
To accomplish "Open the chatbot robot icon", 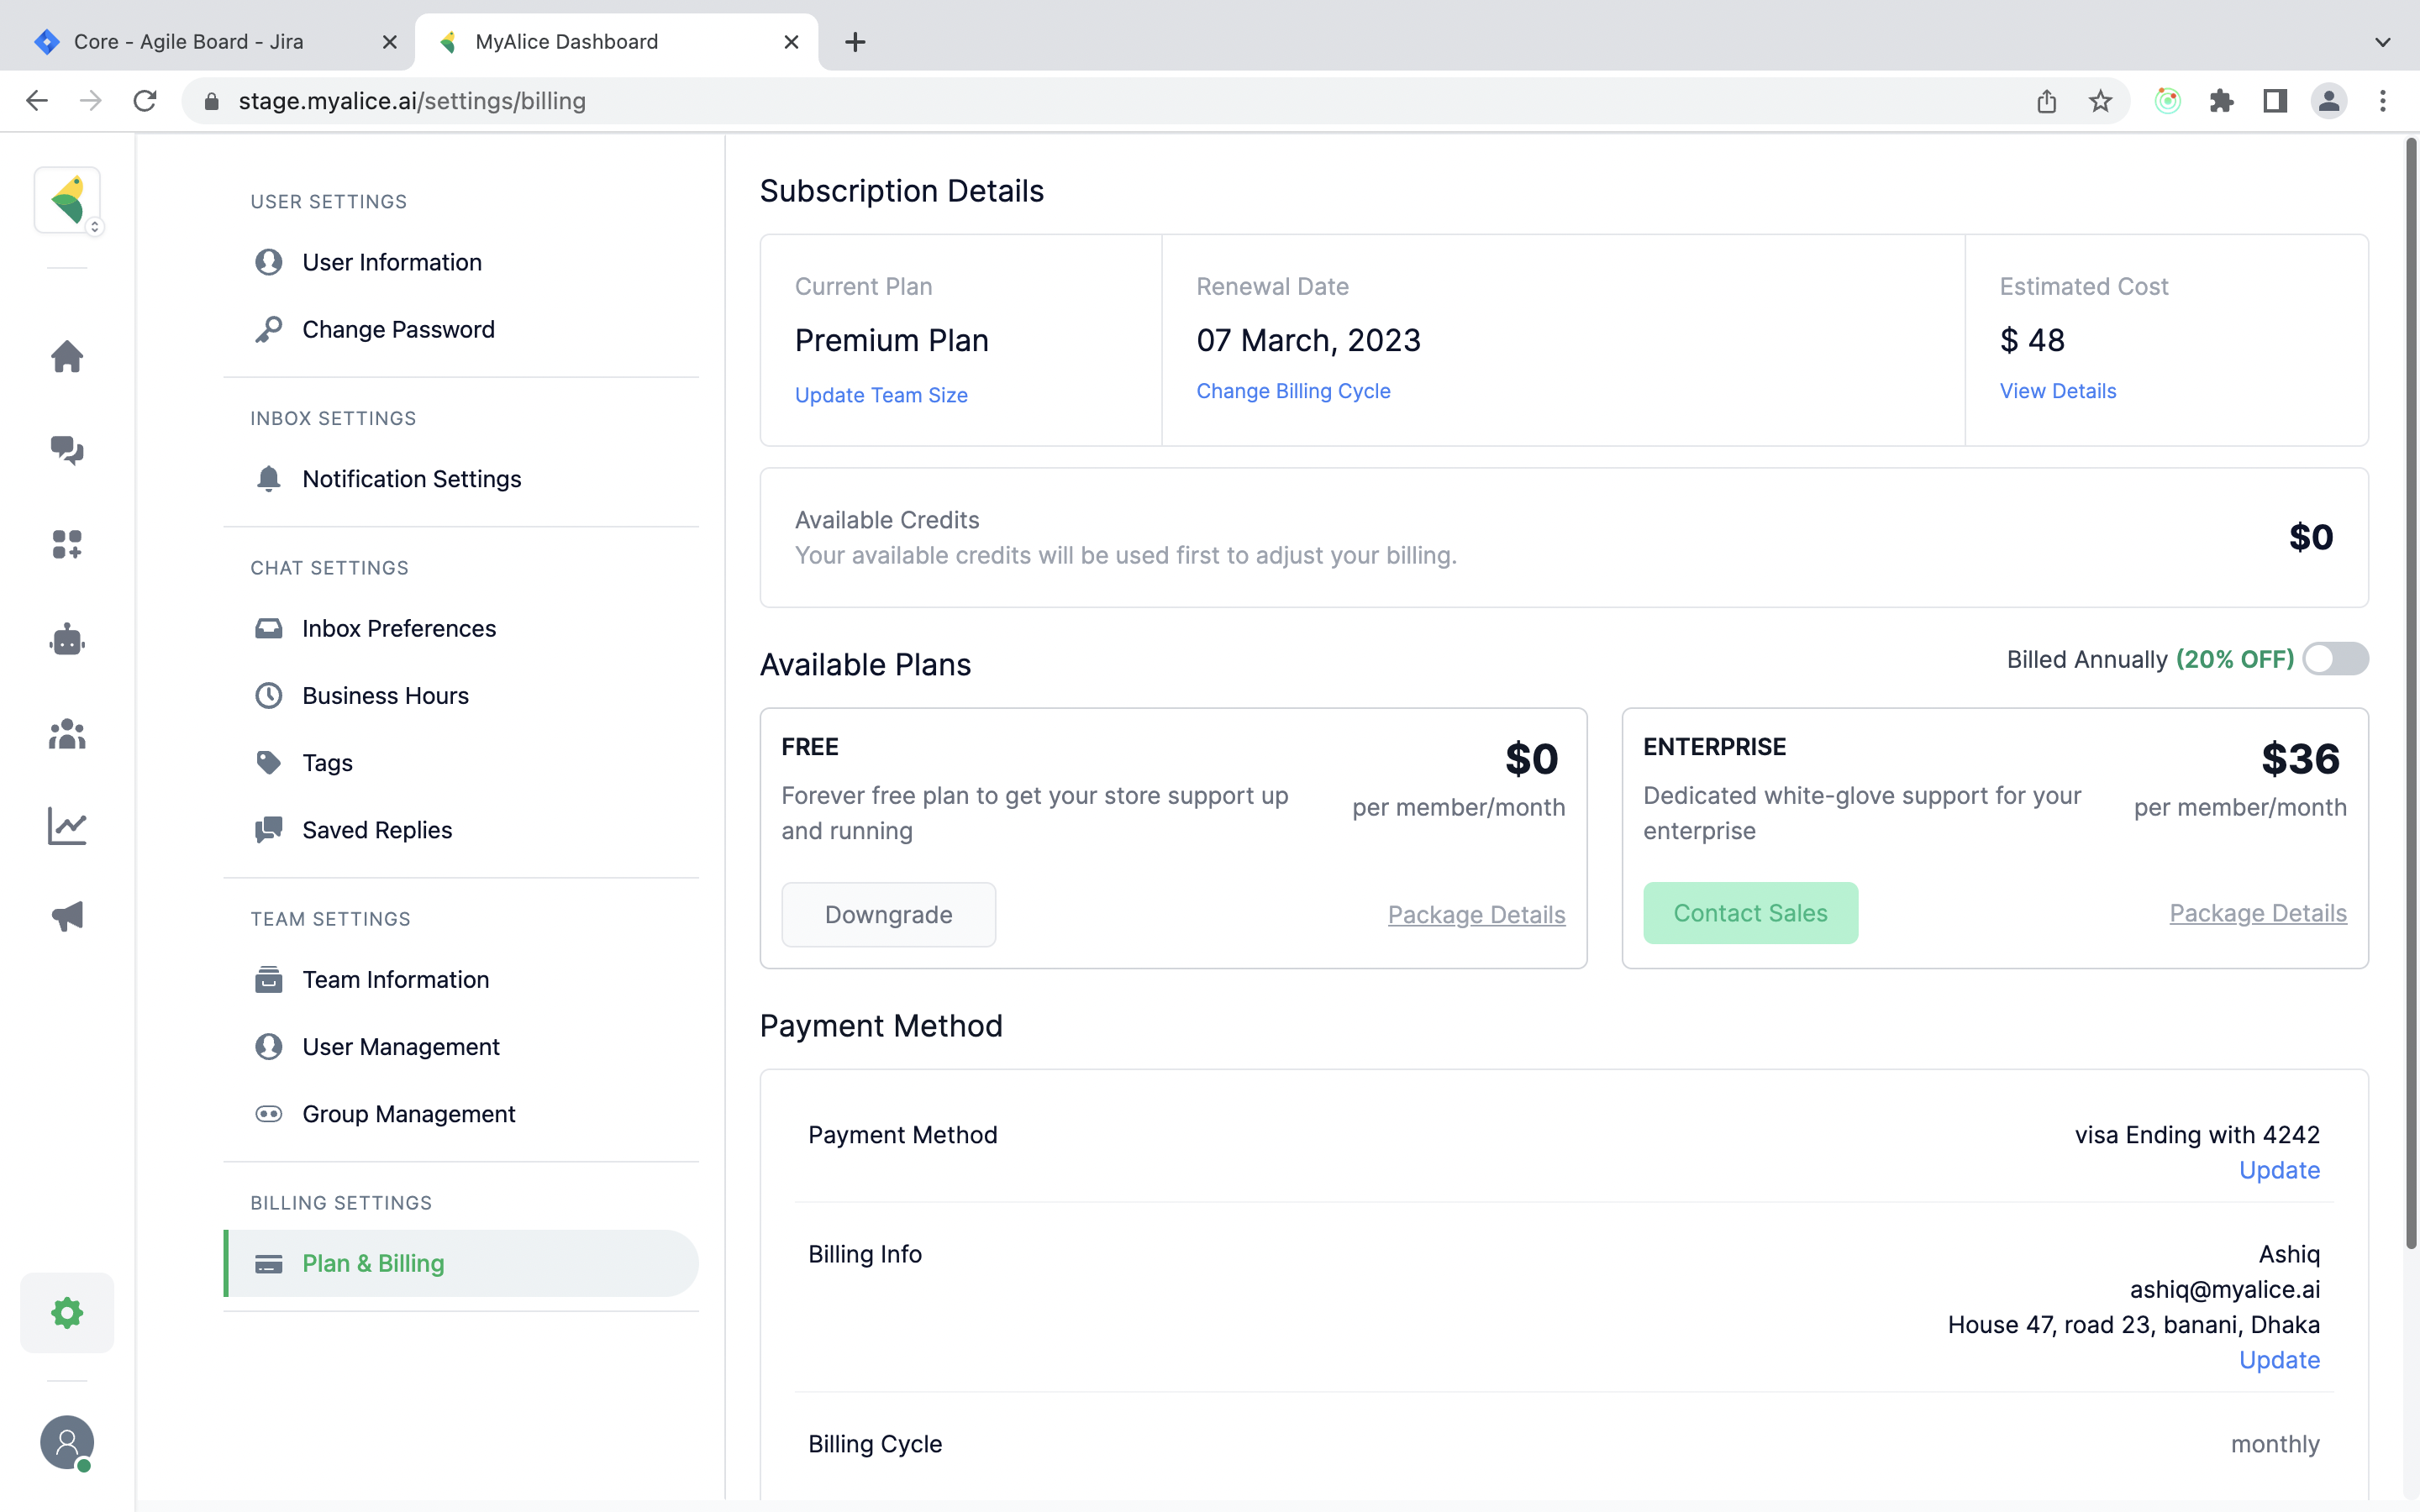I will point(67,639).
